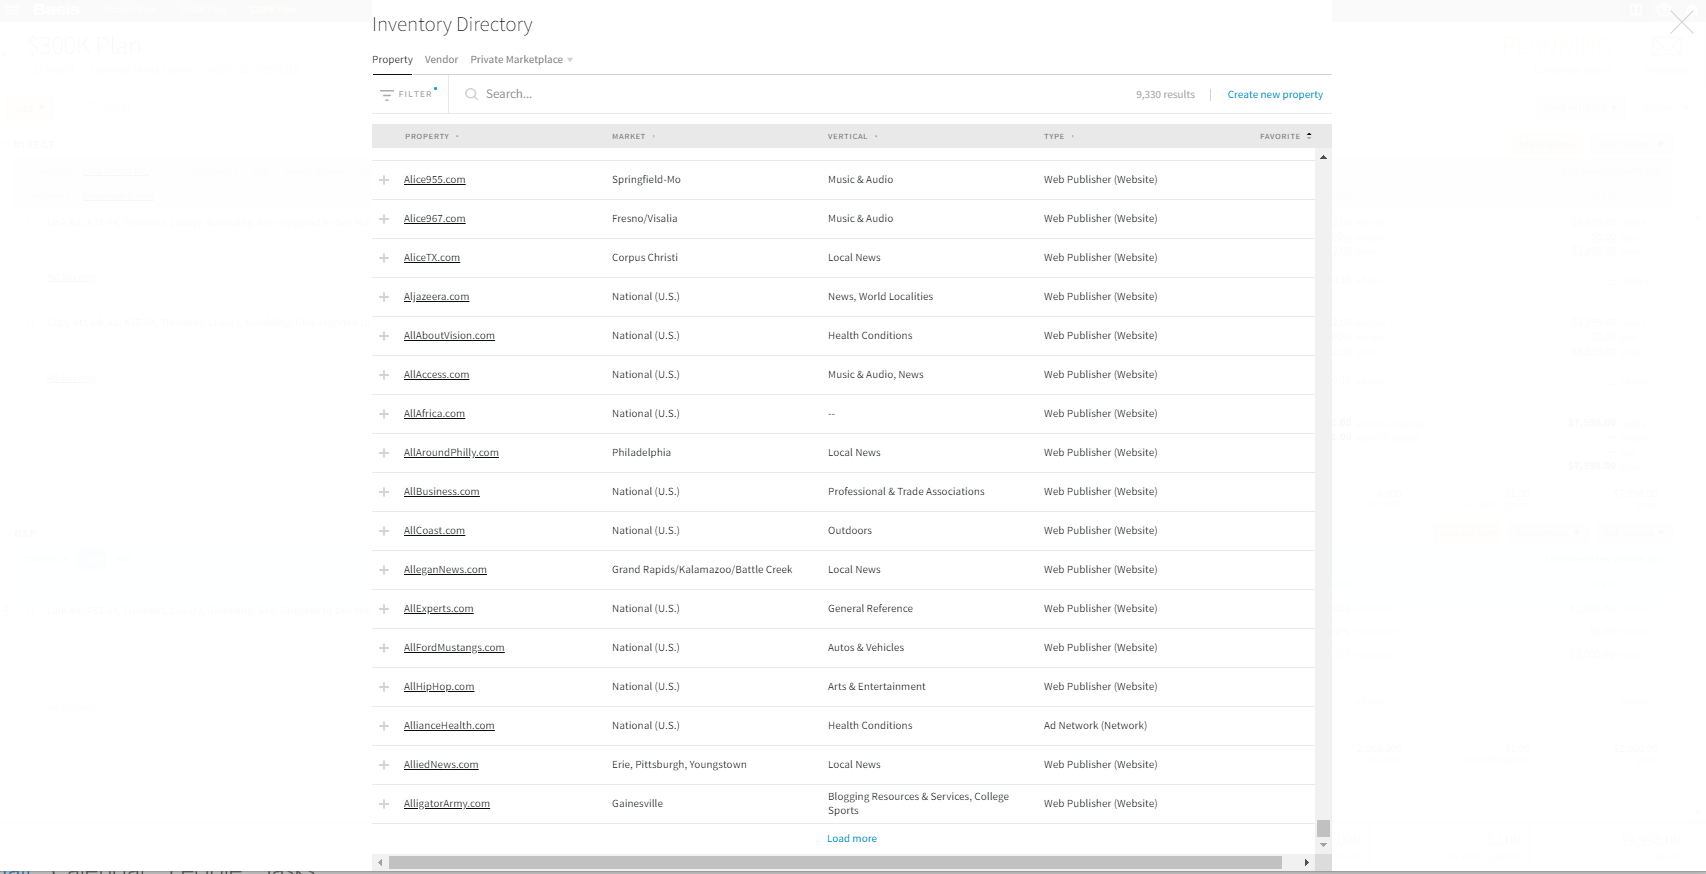Click the horizontal scroll left arrow
Image resolution: width=1706 pixels, height=874 pixels.
pos(380,862)
